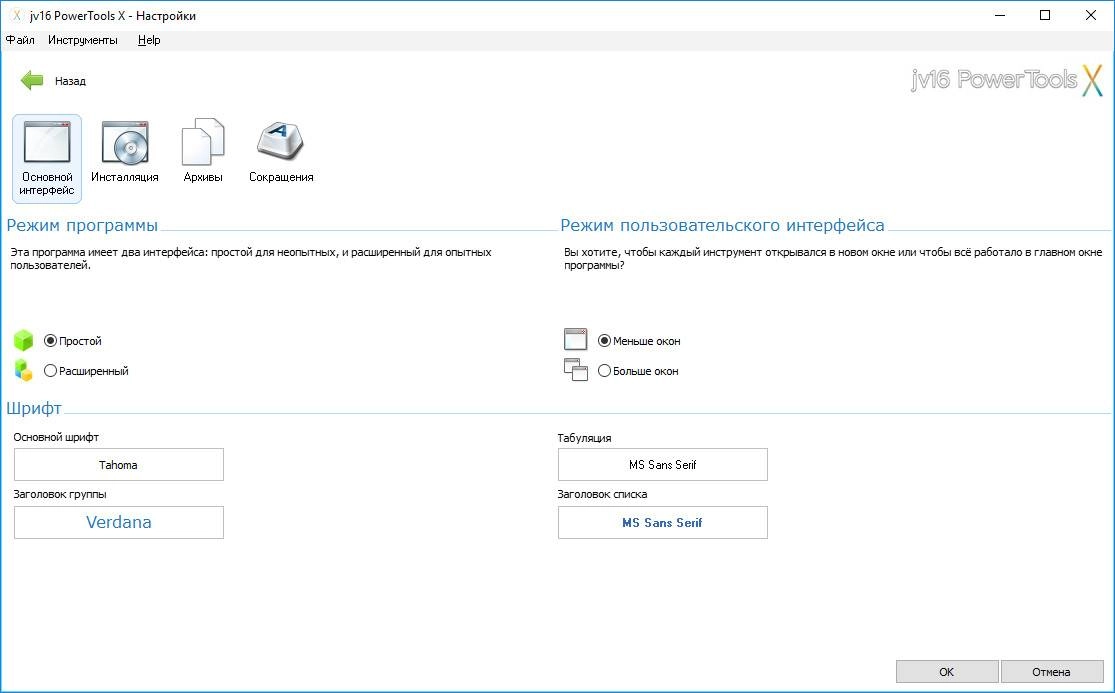Click the Табуляция label

click(x=585, y=438)
